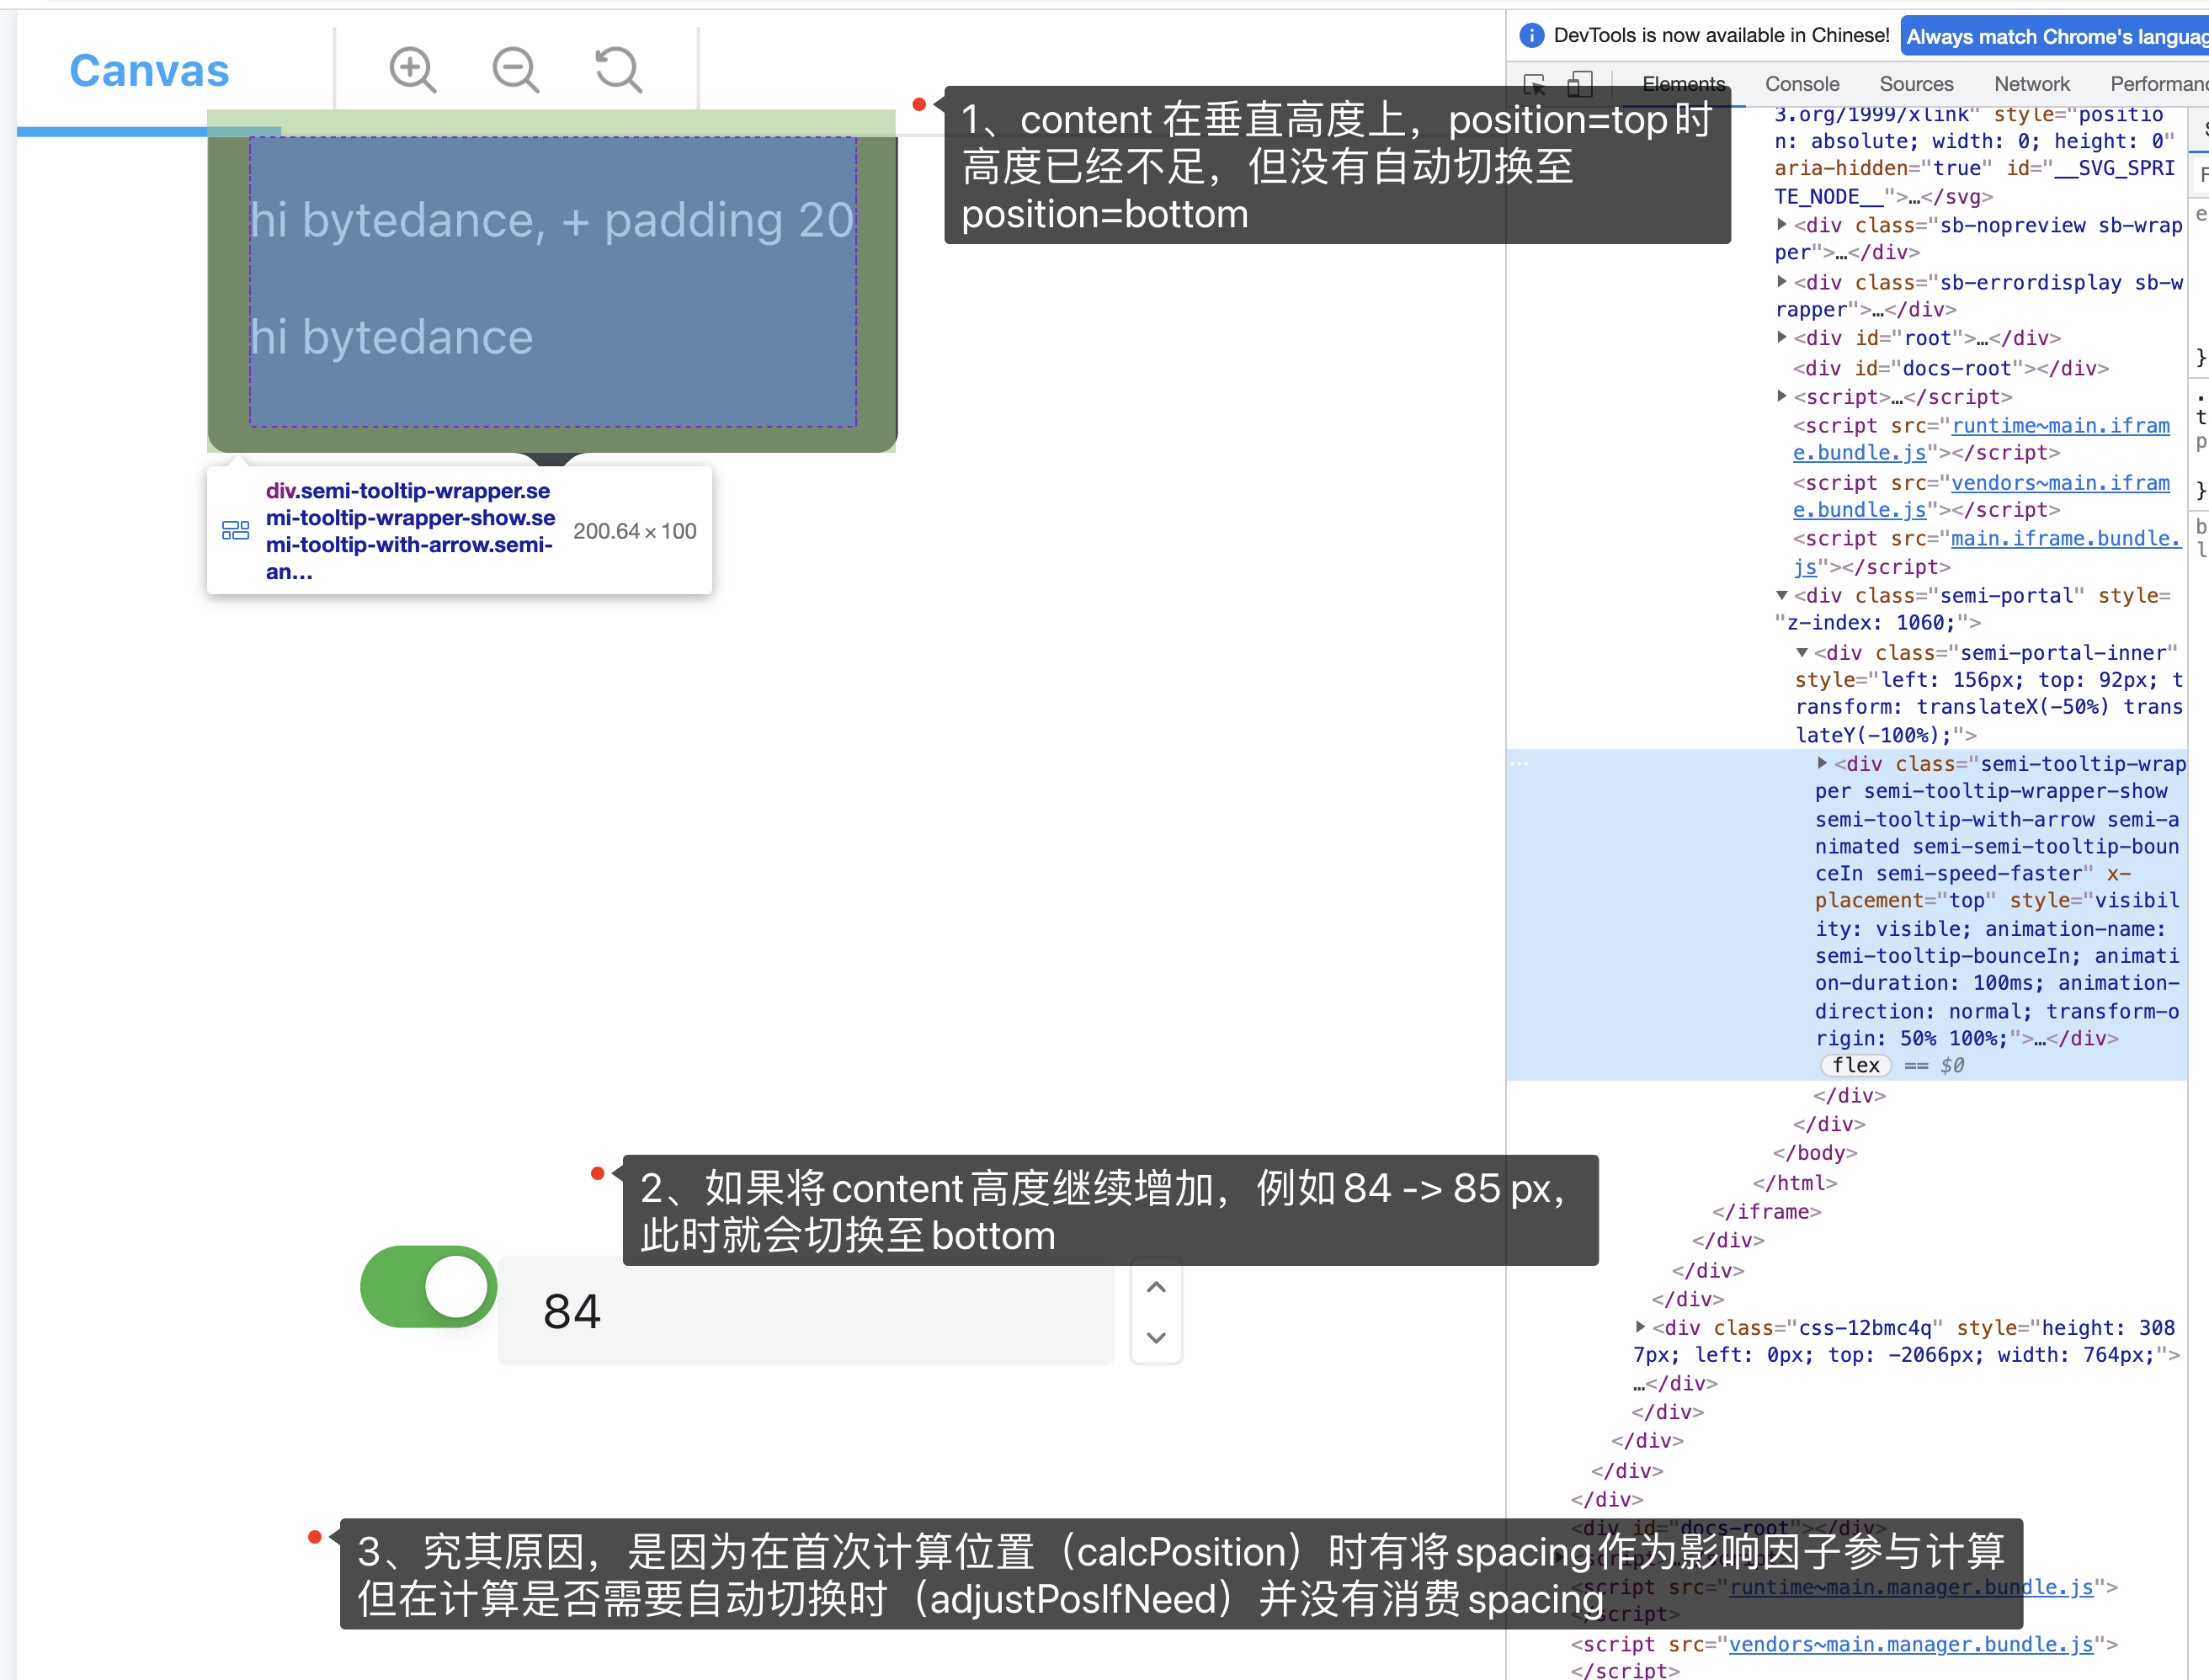Collapse the semi-portal-inner div node
The image size is (2209, 1680).
(x=1803, y=652)
